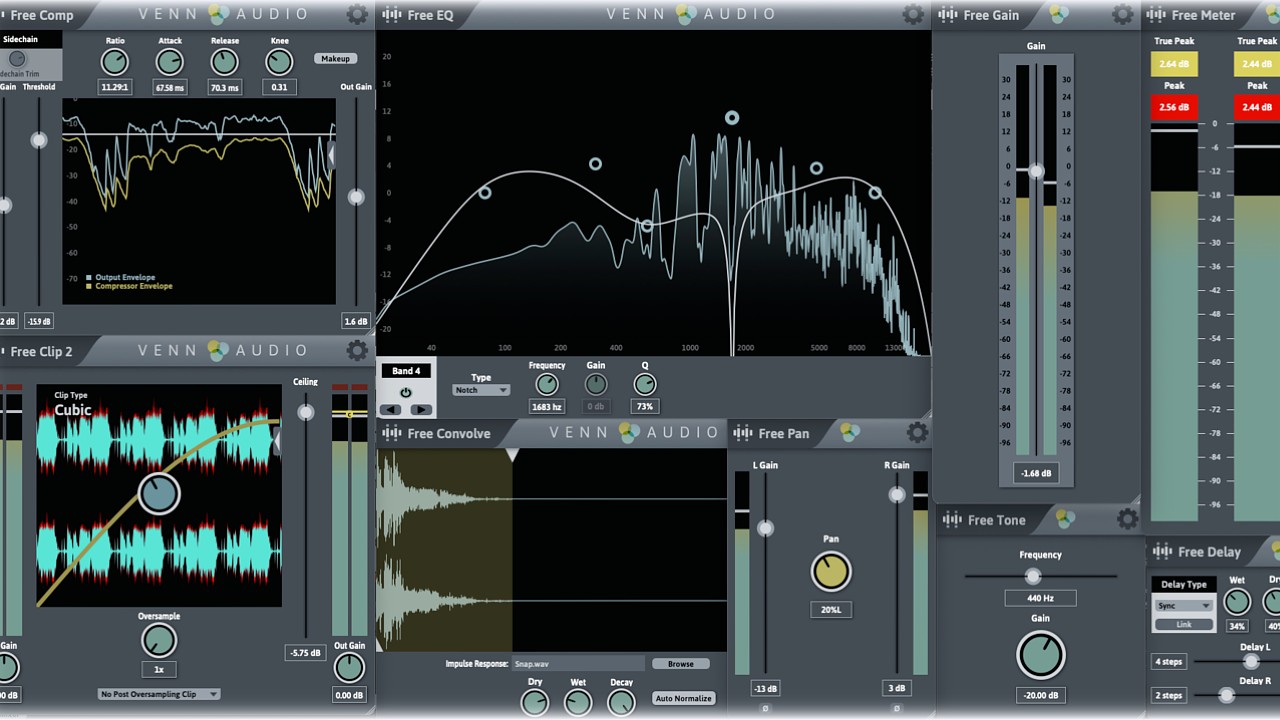Toggle Band 4 power button

tap(406, 392)
